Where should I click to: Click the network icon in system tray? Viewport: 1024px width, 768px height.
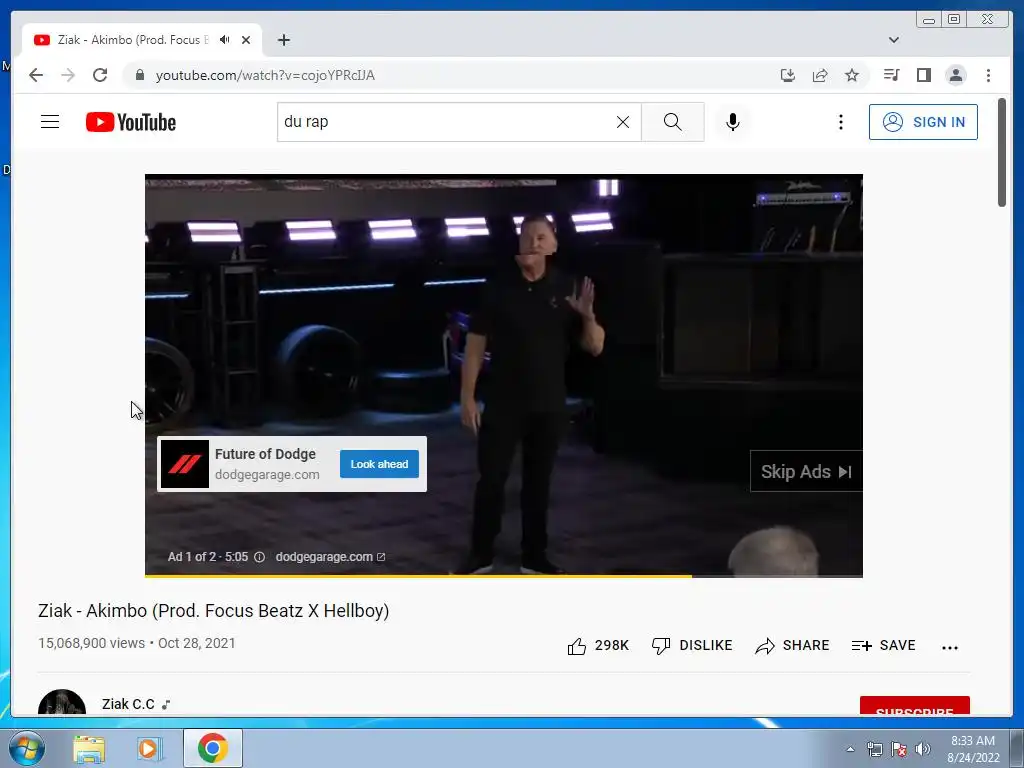[874, 749]
